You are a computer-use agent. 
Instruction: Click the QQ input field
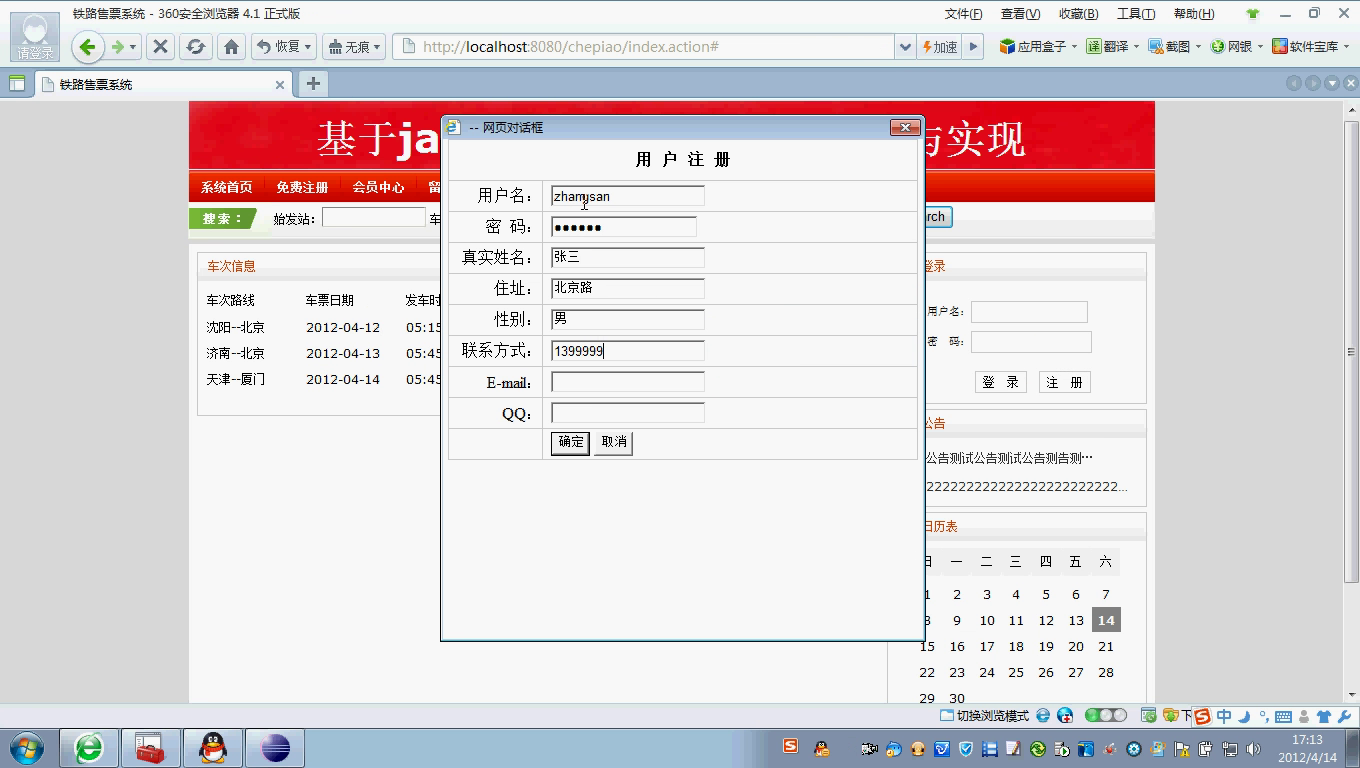[x=627, y=413]
